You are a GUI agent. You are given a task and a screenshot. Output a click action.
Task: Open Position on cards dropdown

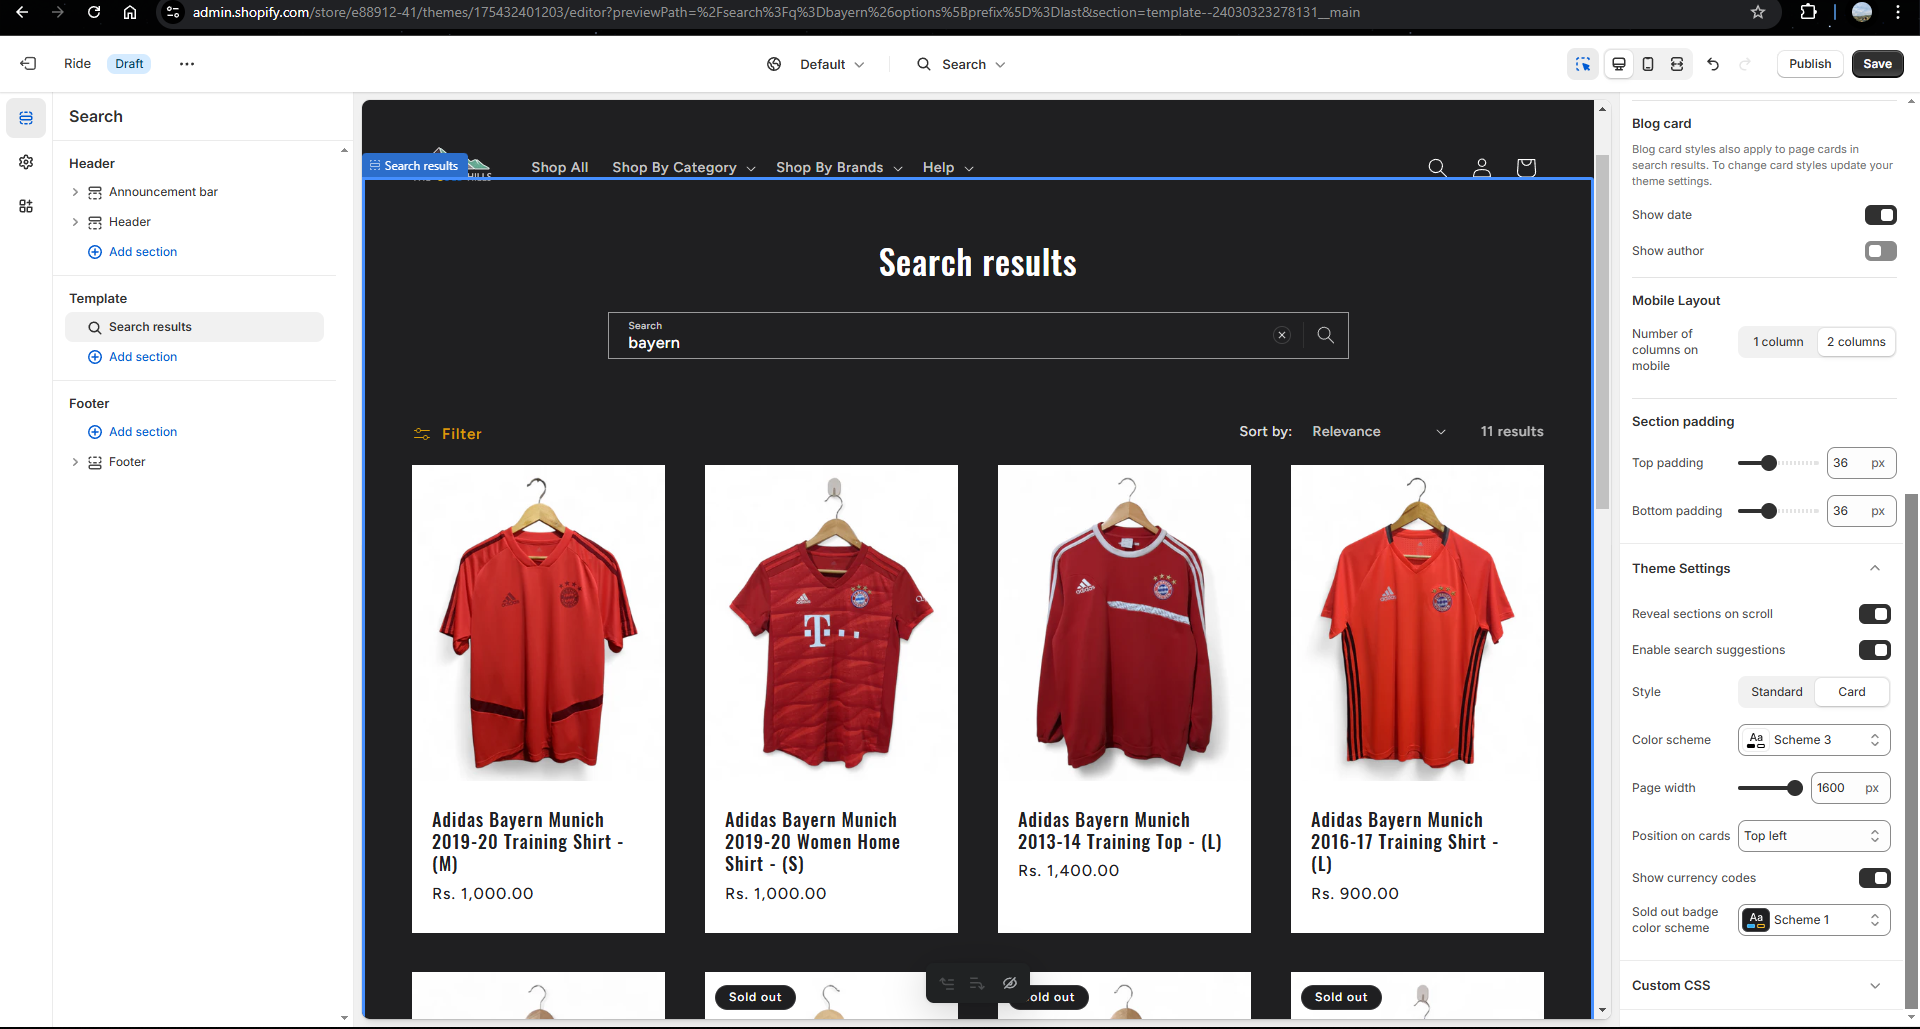[x=1814, y=836]
